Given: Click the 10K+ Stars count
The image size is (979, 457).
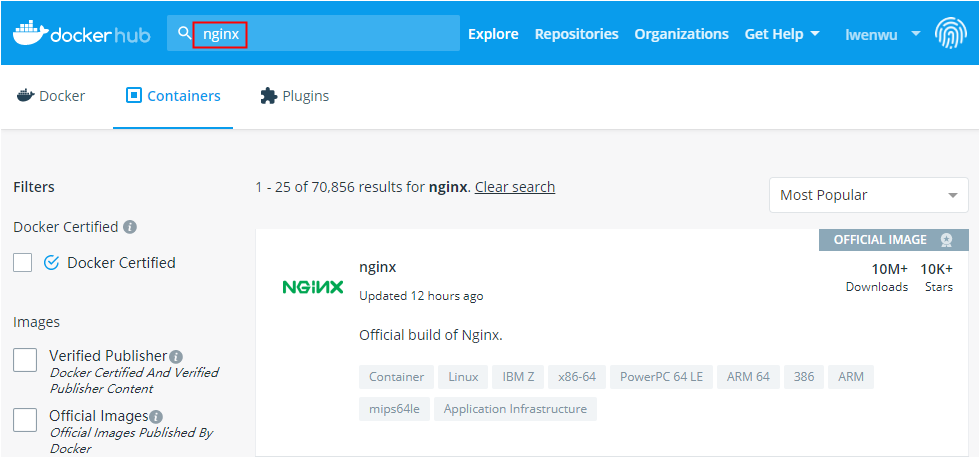Looking at the screenshot, I should [937, 278].
